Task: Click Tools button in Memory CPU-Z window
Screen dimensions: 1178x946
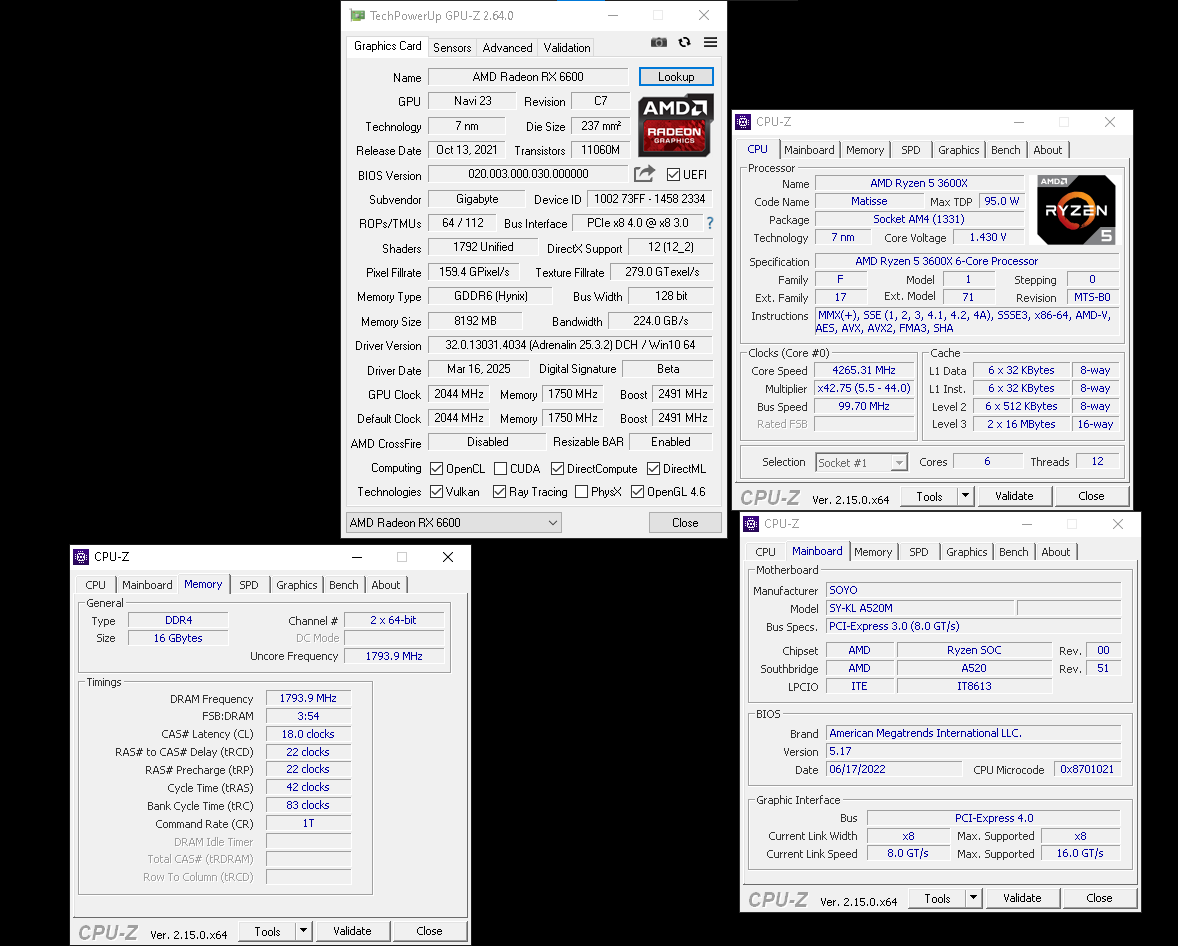Action: click(x=267, y=931)
